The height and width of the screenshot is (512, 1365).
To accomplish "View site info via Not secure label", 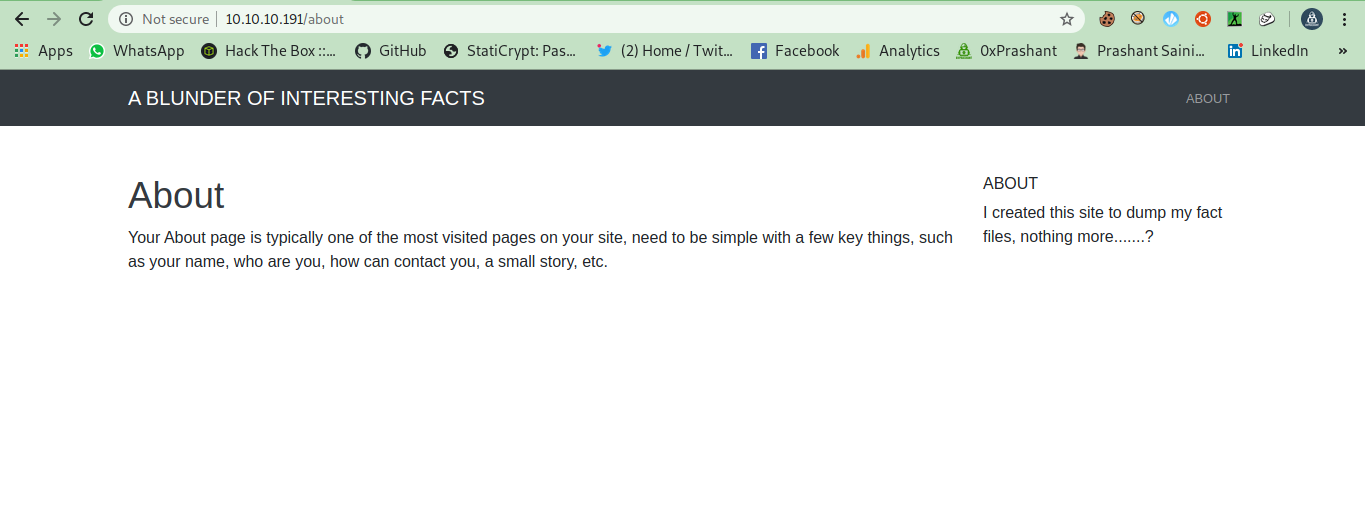I will (x=165, y=19).
